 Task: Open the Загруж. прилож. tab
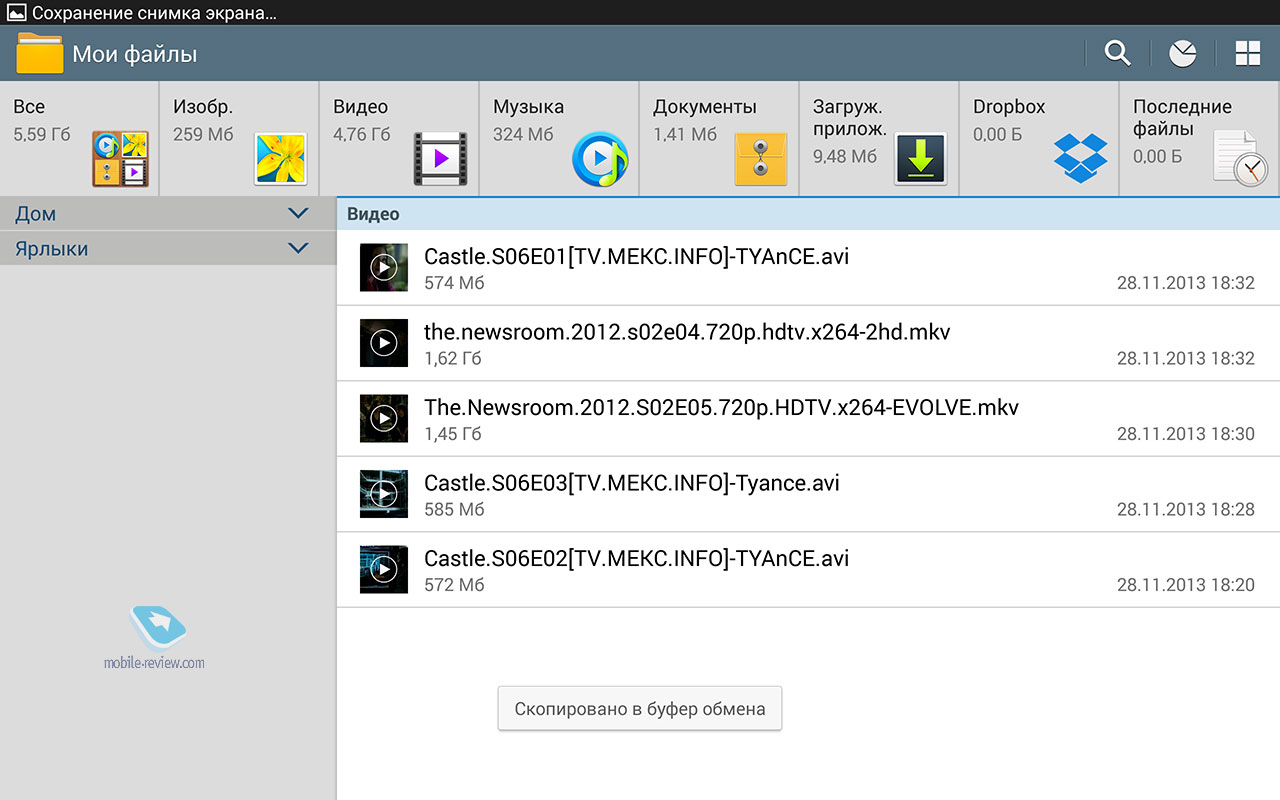[880, 139]
